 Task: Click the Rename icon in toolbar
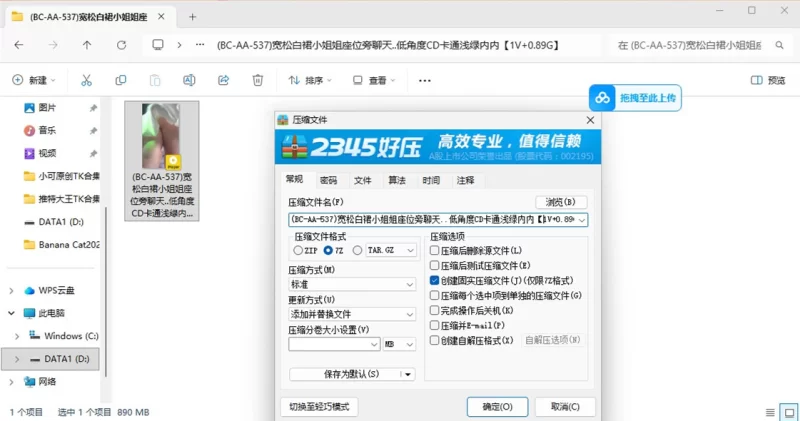coord(189,80)
